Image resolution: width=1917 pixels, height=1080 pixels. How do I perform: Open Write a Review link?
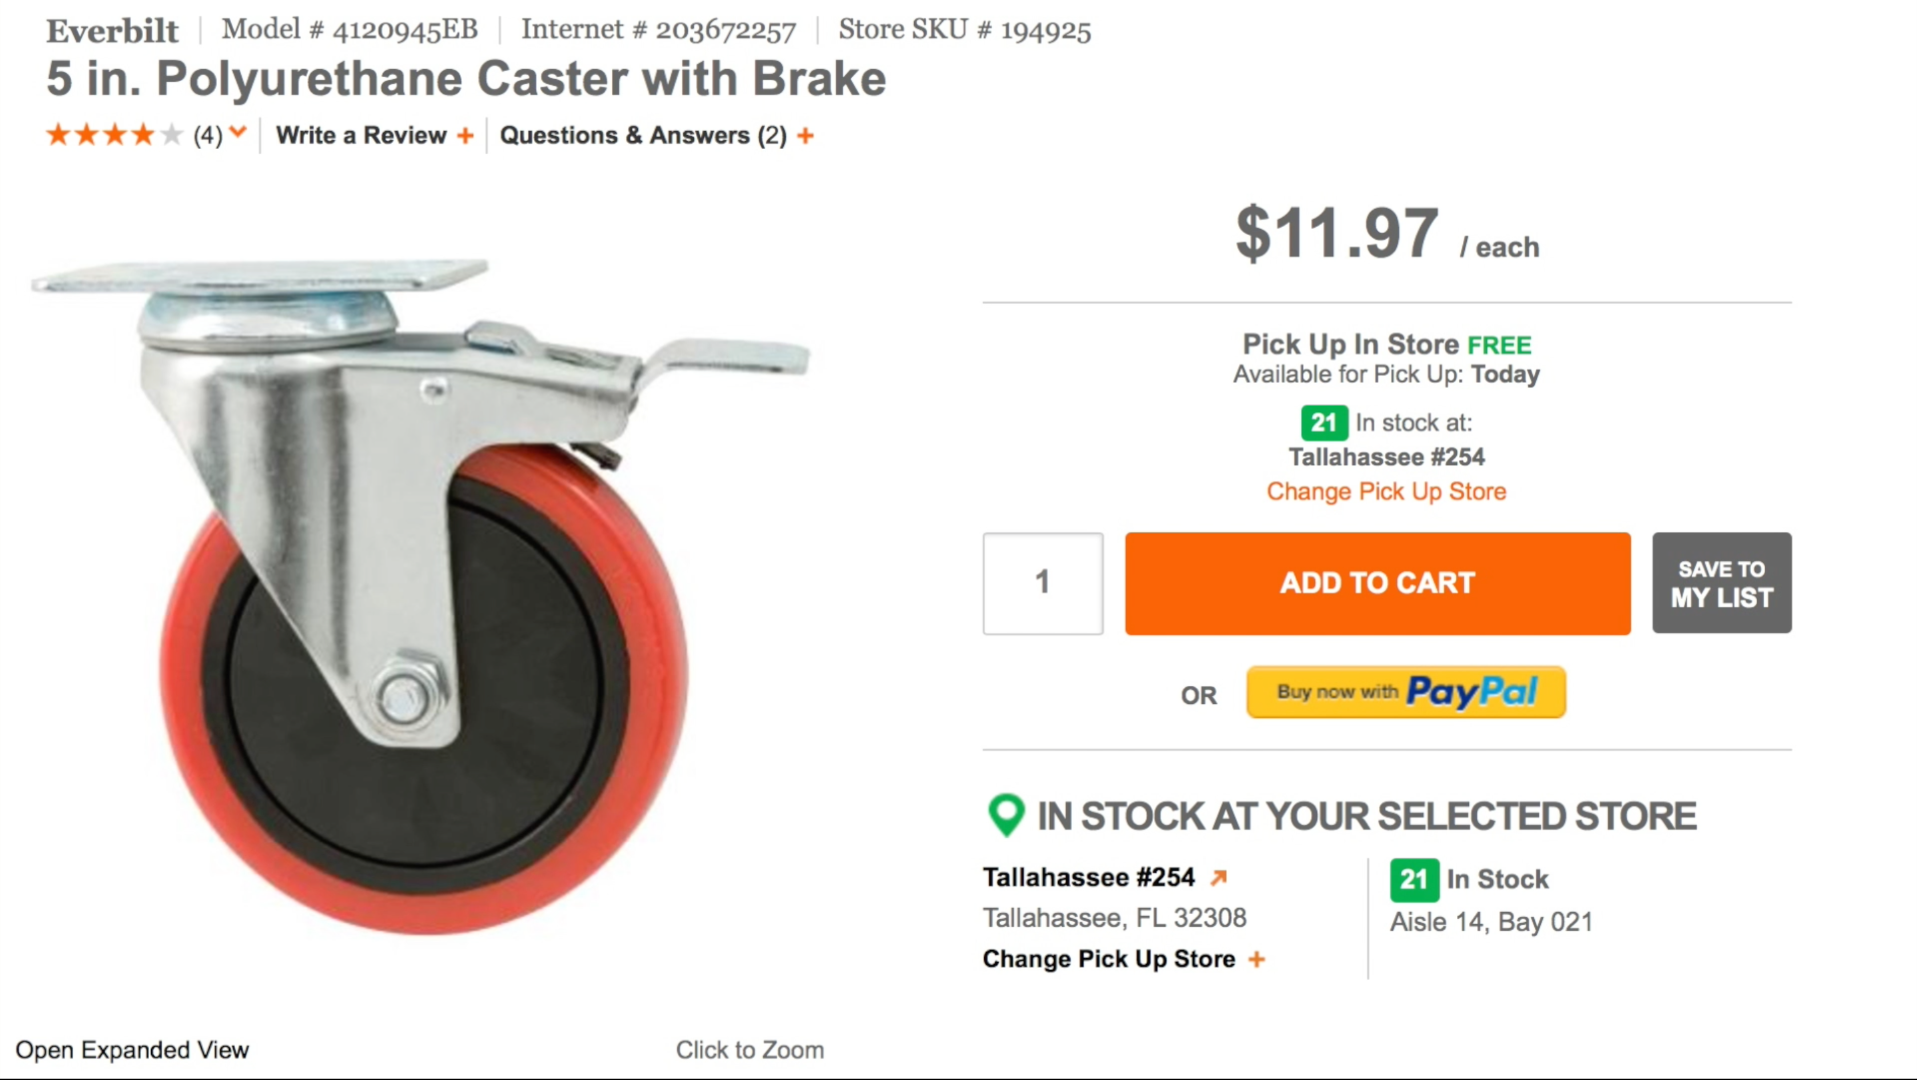(x=361, y=135)
